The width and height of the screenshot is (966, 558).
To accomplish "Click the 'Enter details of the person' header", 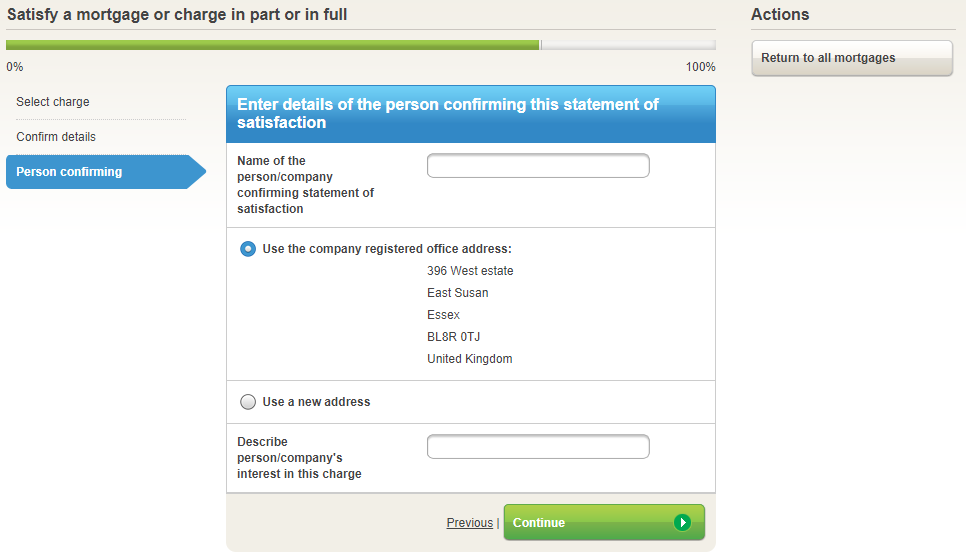I will point(447,113).
